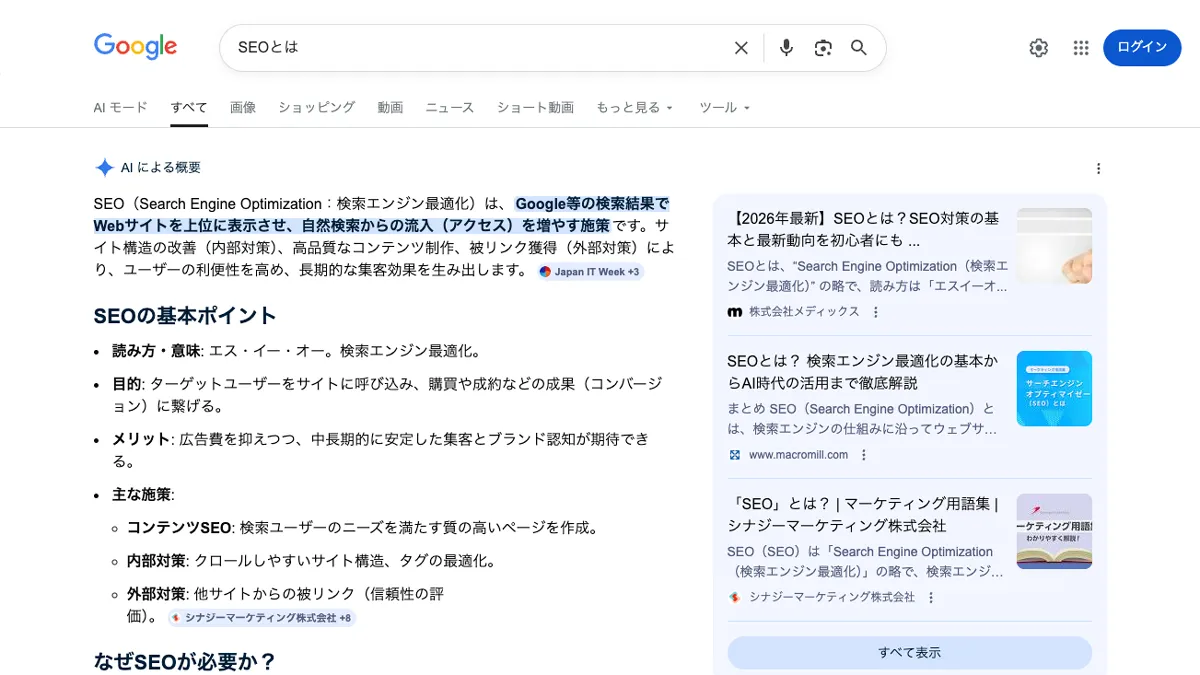Open more options for シナジーマーケティング source card
Screen dimensions: 1200x675
click(x=931, y=597)
